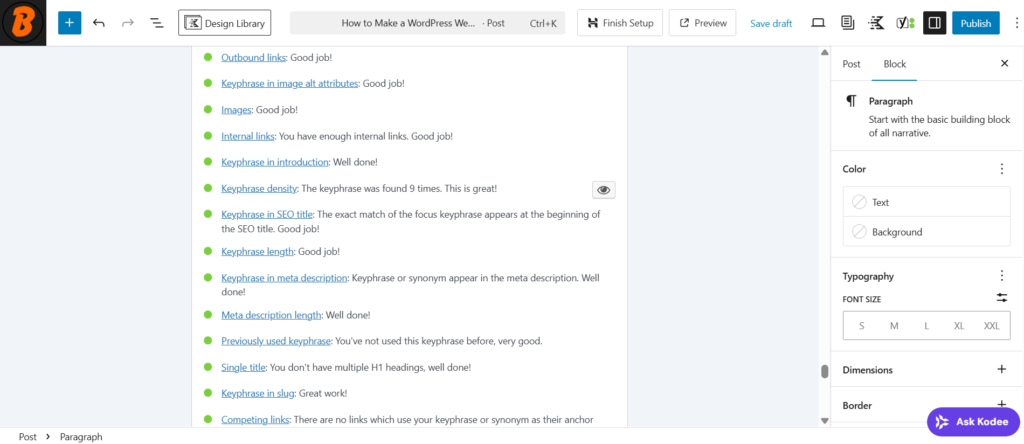Select font size XL
This screenshot has width=1024, height=444.
click(x=959, y=326)
